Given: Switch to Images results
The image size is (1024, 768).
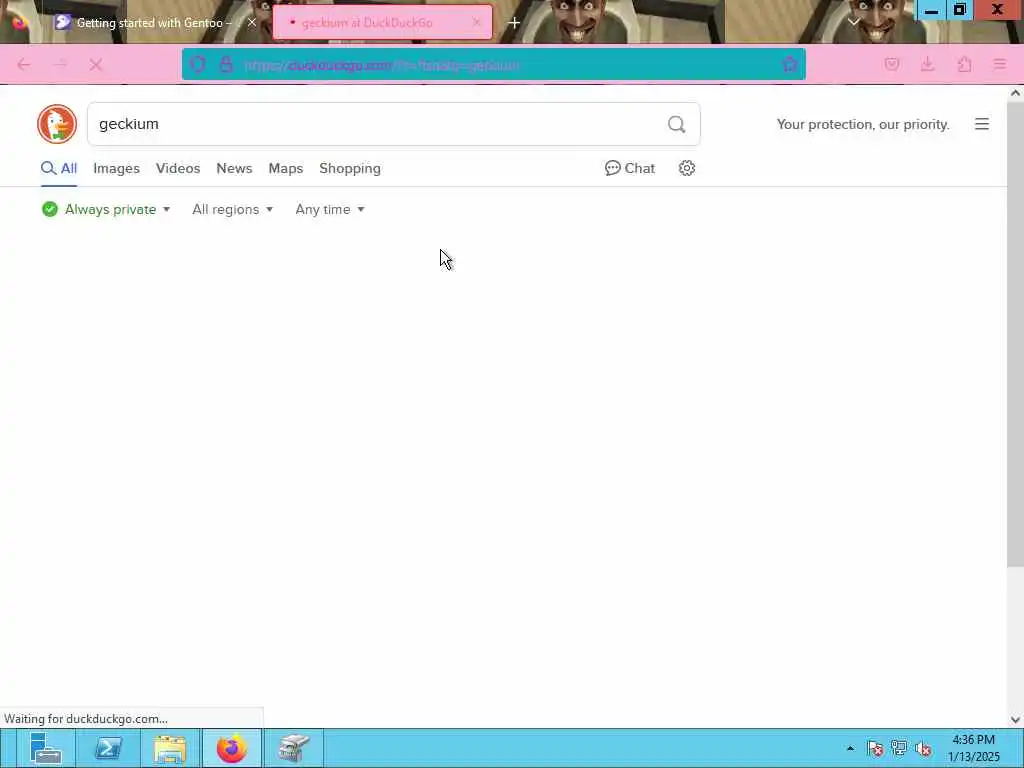Looking at the screenshot, I should [x=116, y=168].
